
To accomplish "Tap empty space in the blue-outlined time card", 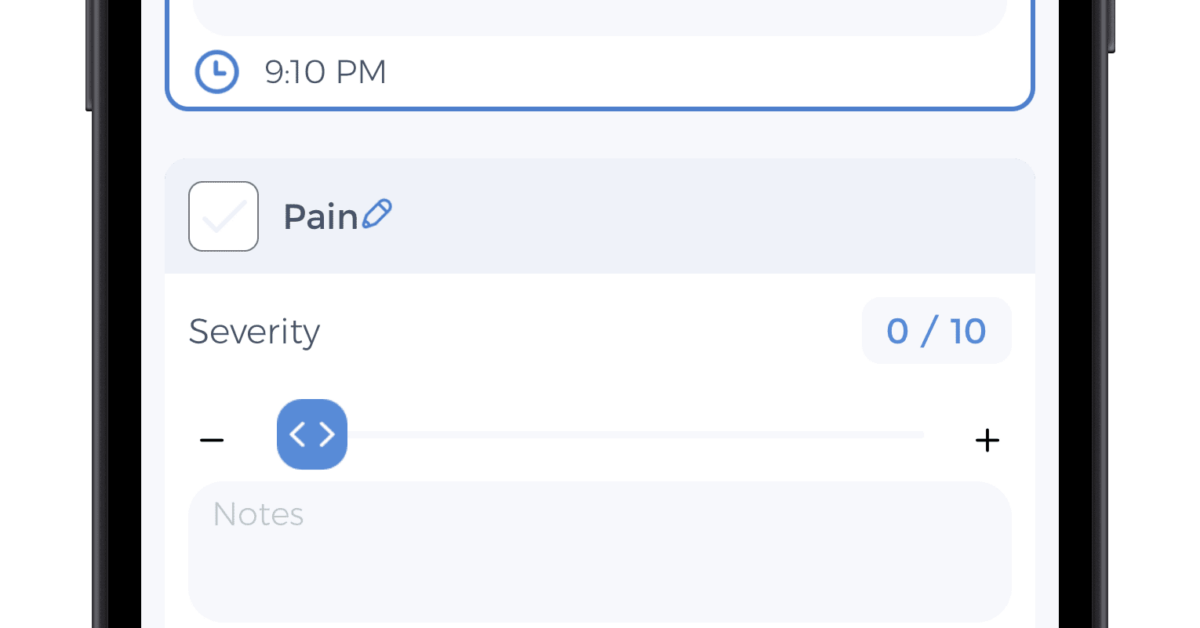I will click(x=700, y=74).
